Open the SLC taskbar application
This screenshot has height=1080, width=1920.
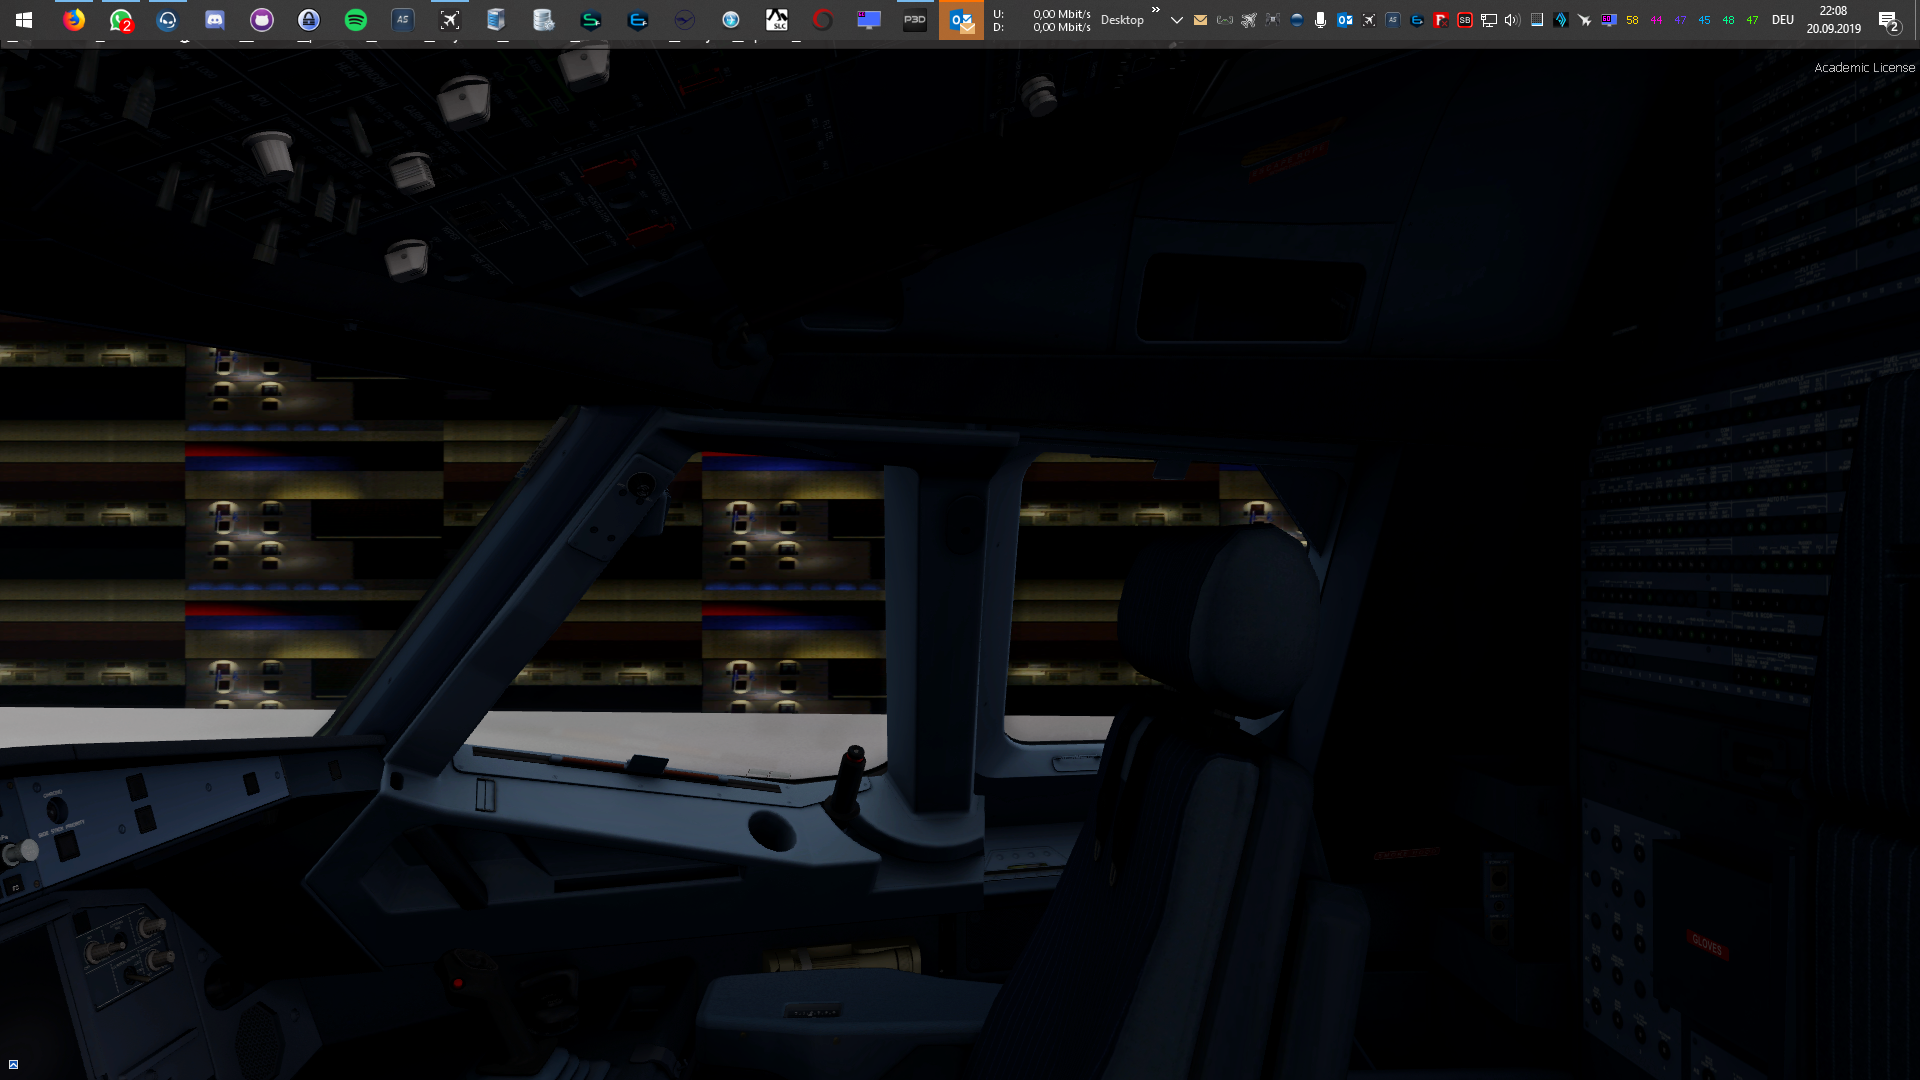[x=776, y=20]
